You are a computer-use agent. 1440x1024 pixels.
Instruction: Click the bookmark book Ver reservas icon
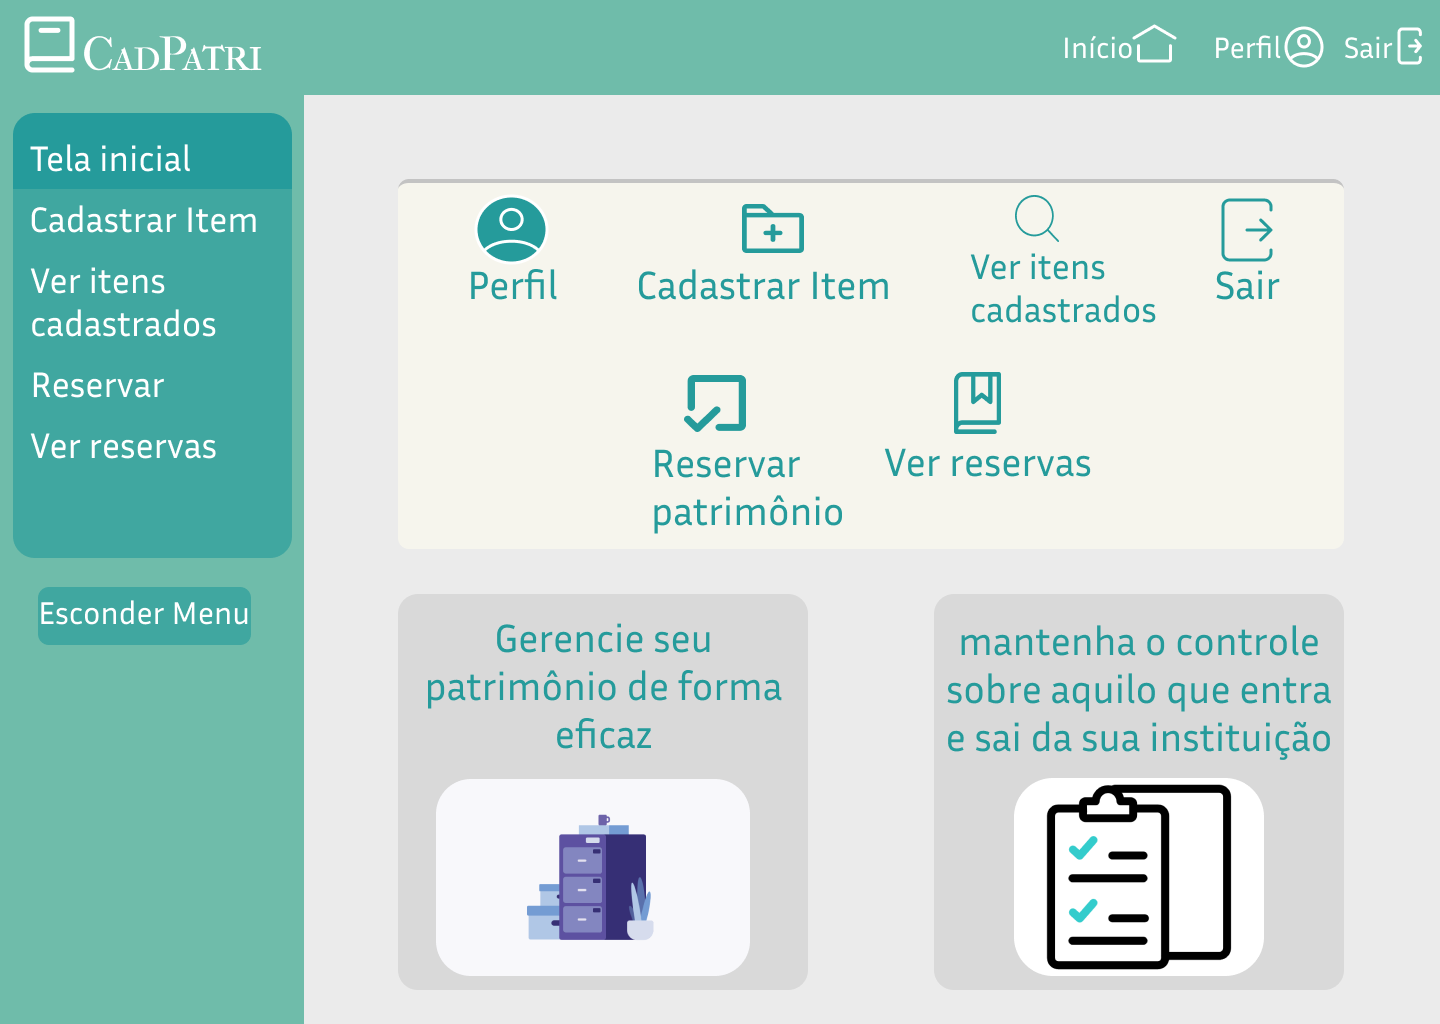977,403
